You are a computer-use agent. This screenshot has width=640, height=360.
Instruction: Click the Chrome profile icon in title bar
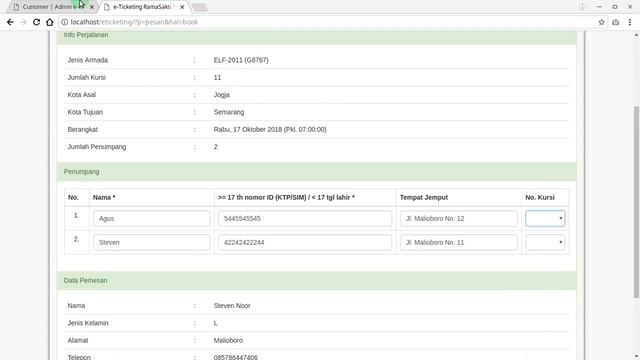[x=582, y=7]
